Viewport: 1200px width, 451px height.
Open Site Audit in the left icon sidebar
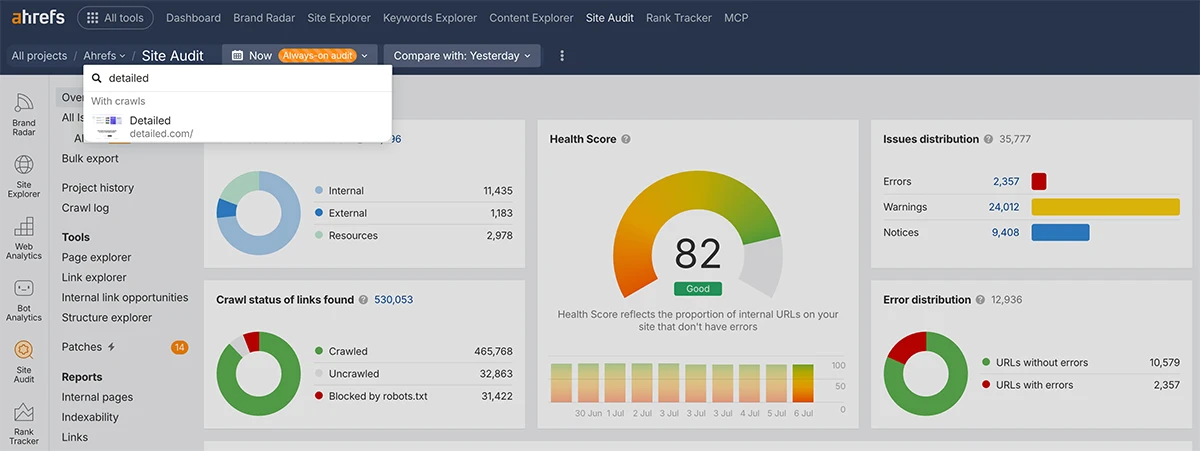coord(24,362)
